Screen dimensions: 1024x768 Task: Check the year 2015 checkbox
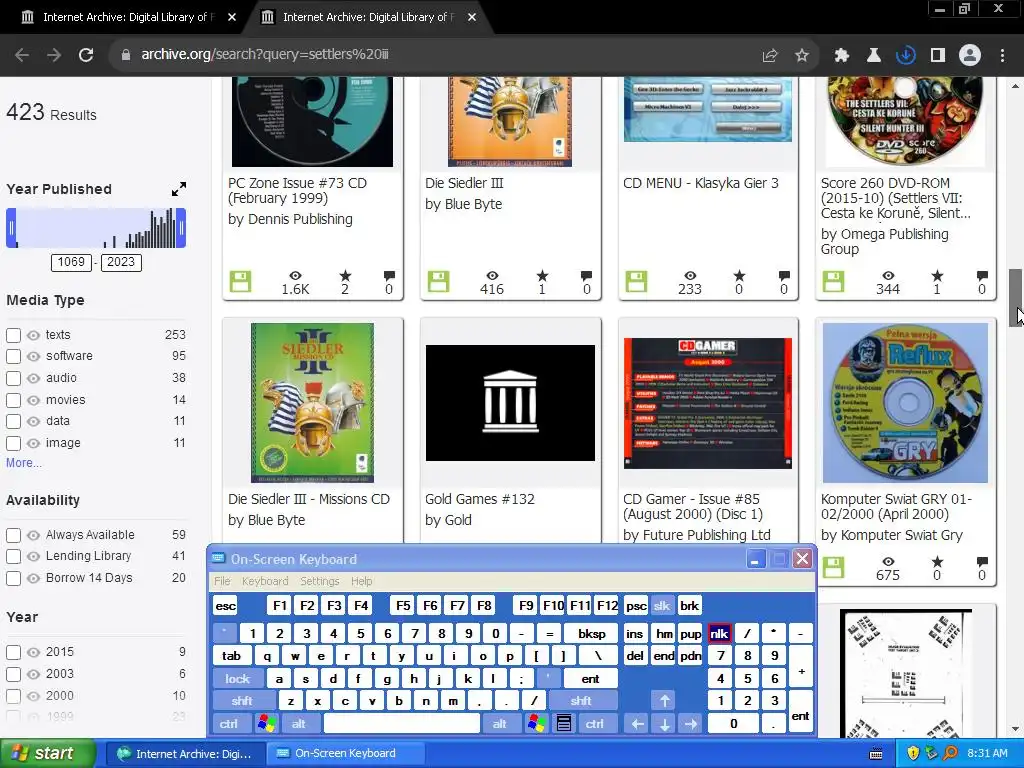(13, 652)
